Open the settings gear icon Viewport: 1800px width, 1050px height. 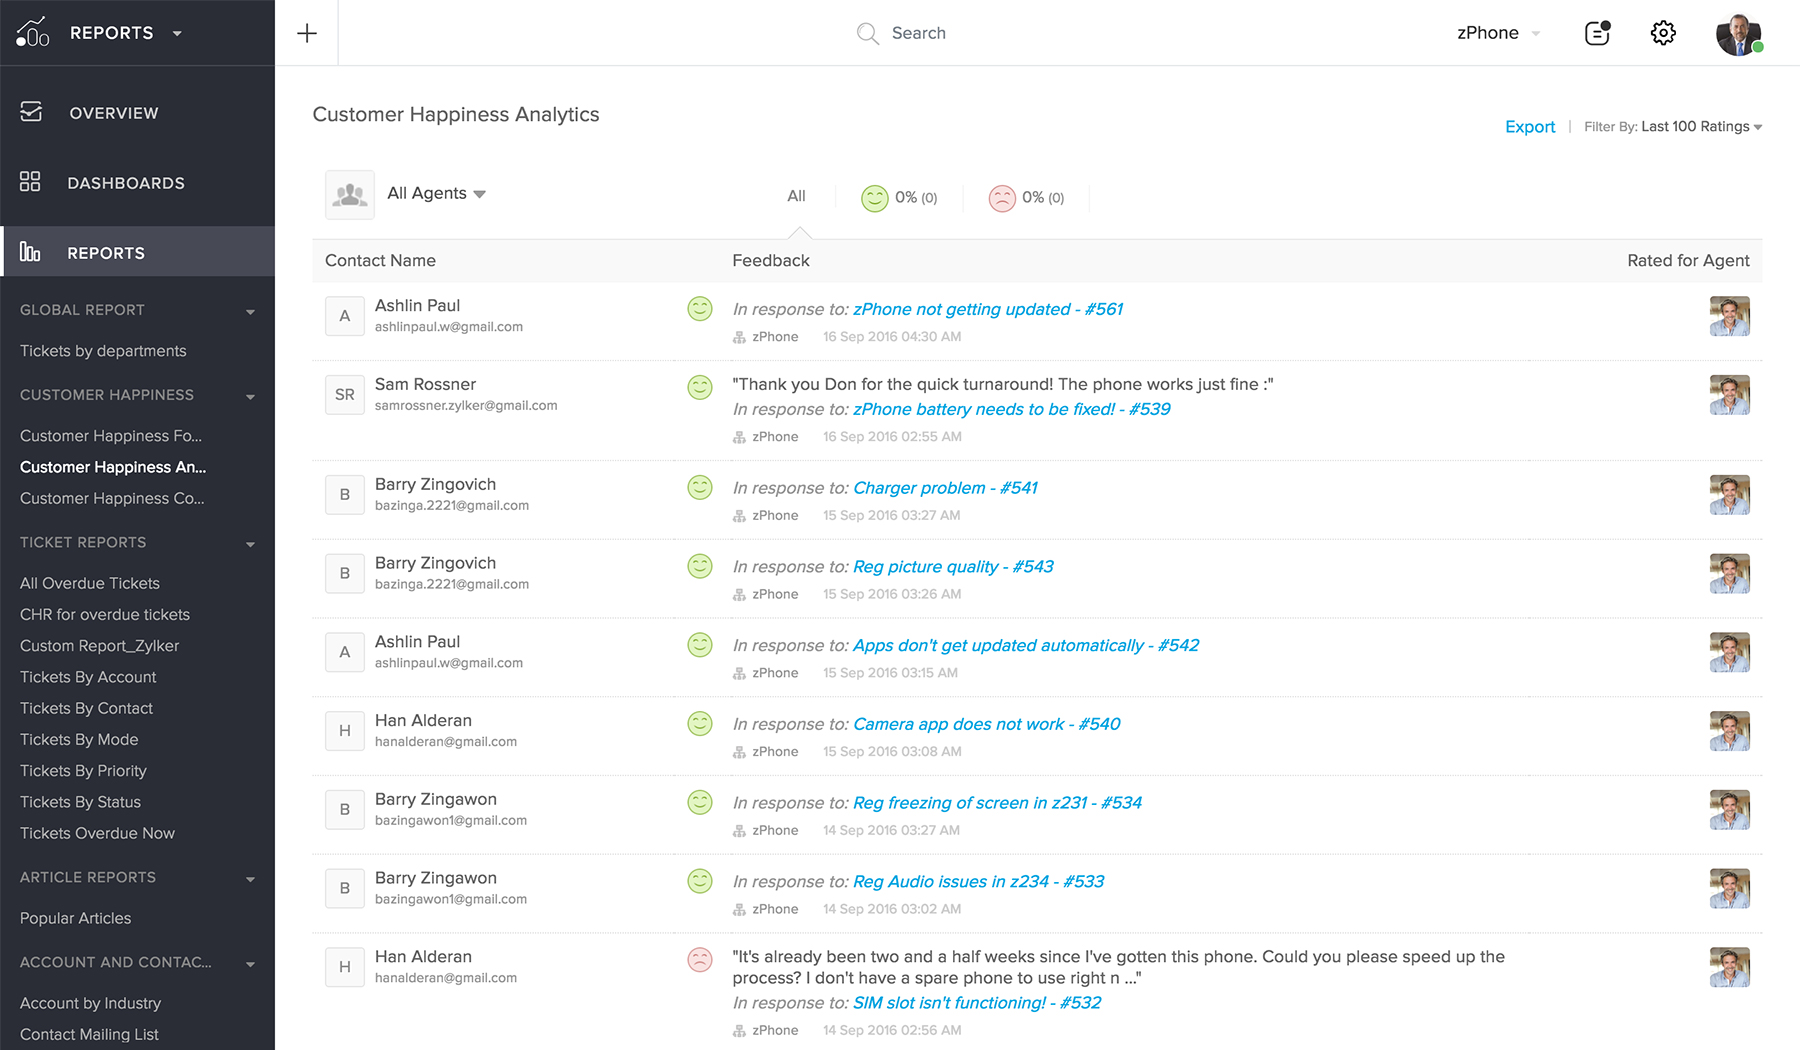click(1662, 33)
